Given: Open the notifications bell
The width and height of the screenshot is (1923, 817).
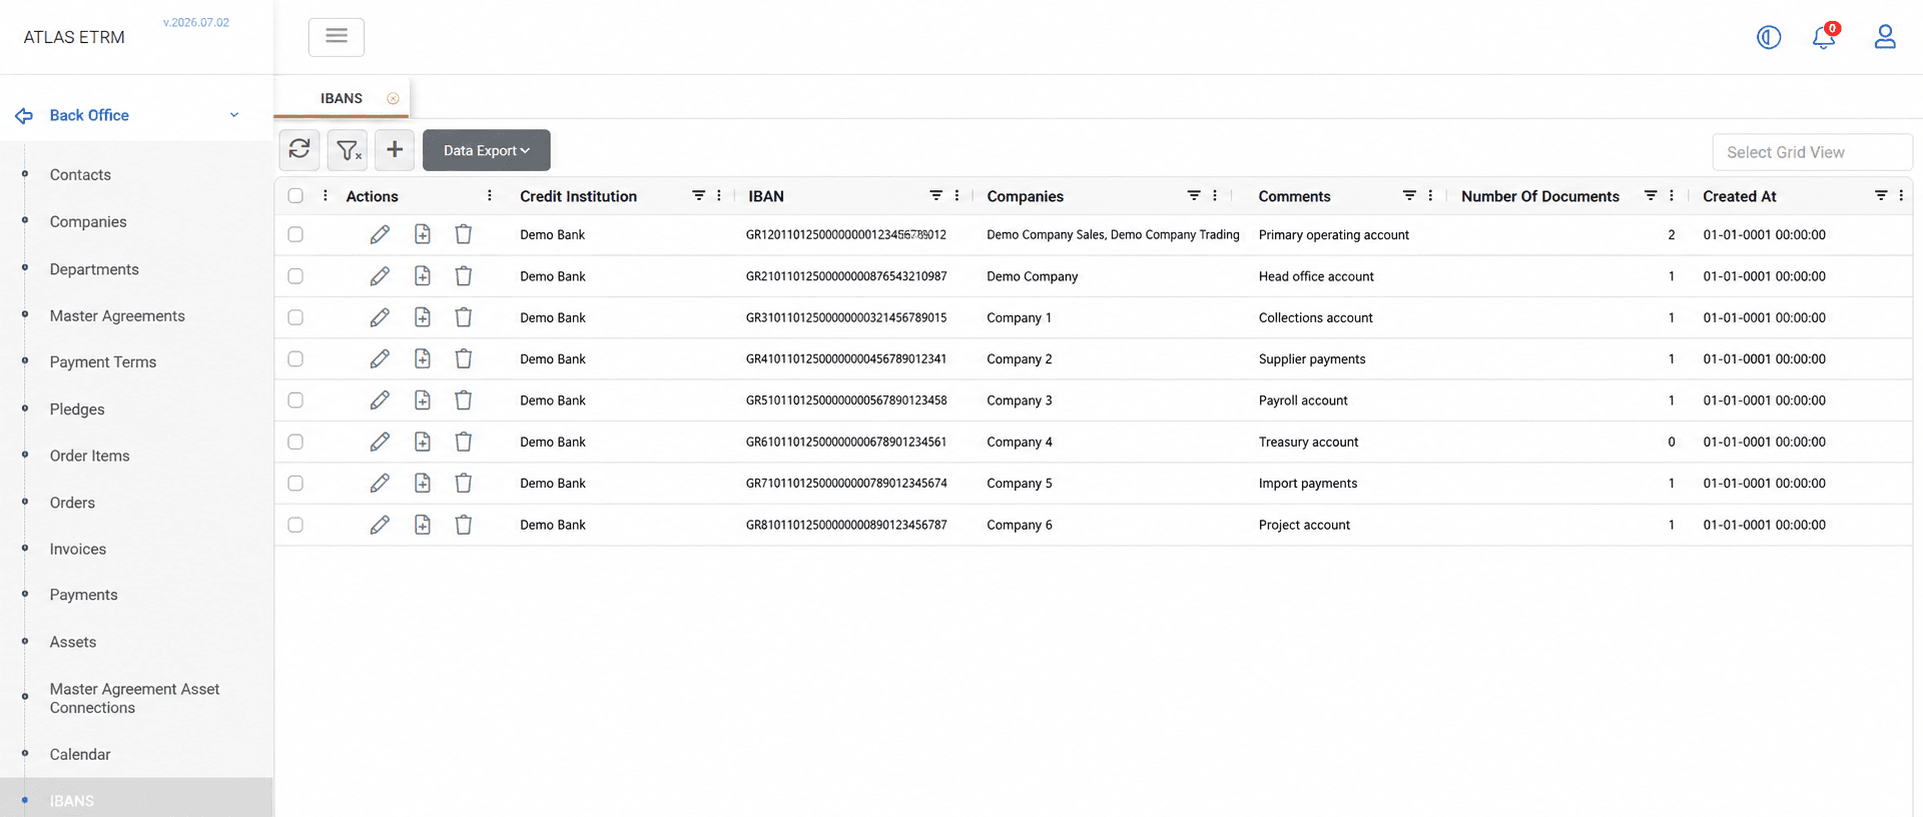Looking at the screenshot, I should (x=1824, y=37).
